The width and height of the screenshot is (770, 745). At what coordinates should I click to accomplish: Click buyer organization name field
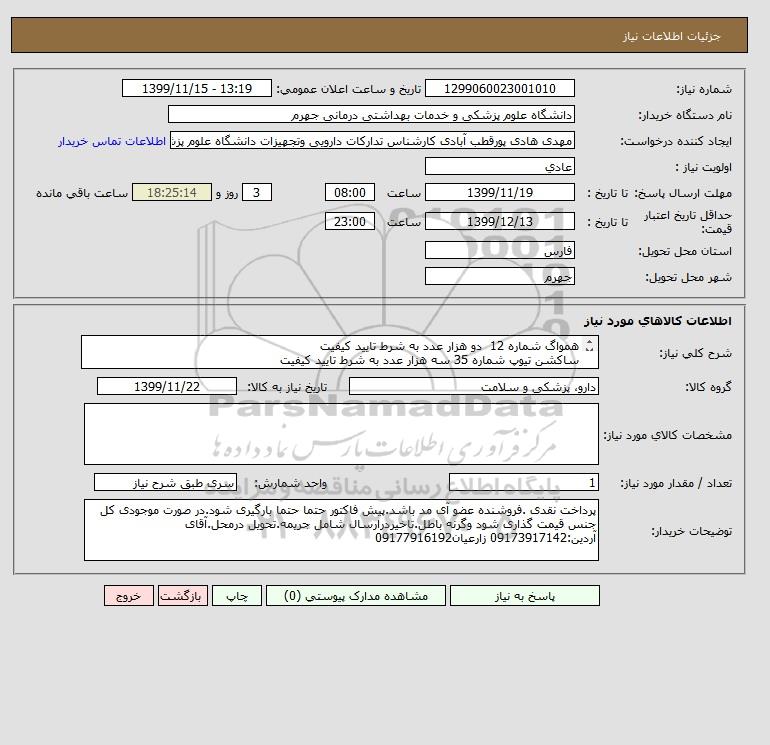371,114
